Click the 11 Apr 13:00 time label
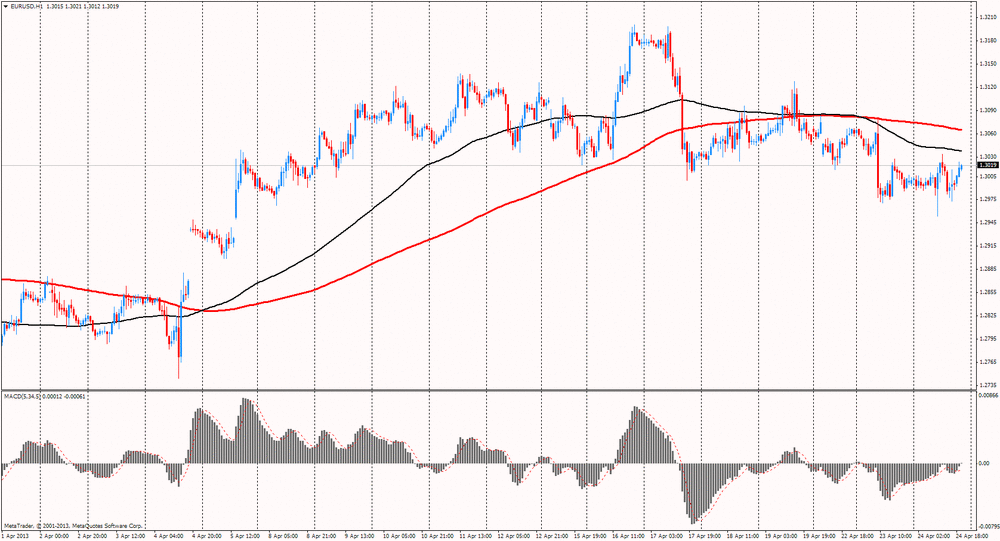 [476, 536]
